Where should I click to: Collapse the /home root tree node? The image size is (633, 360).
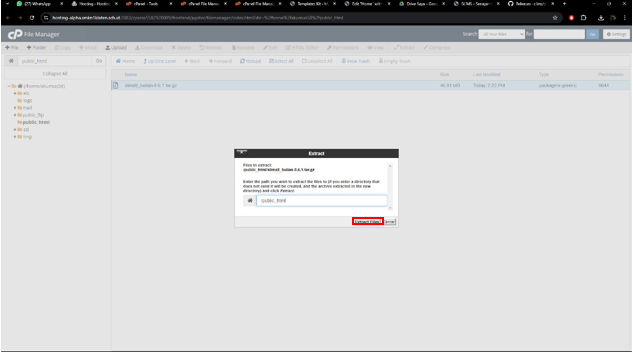point(9,86)
